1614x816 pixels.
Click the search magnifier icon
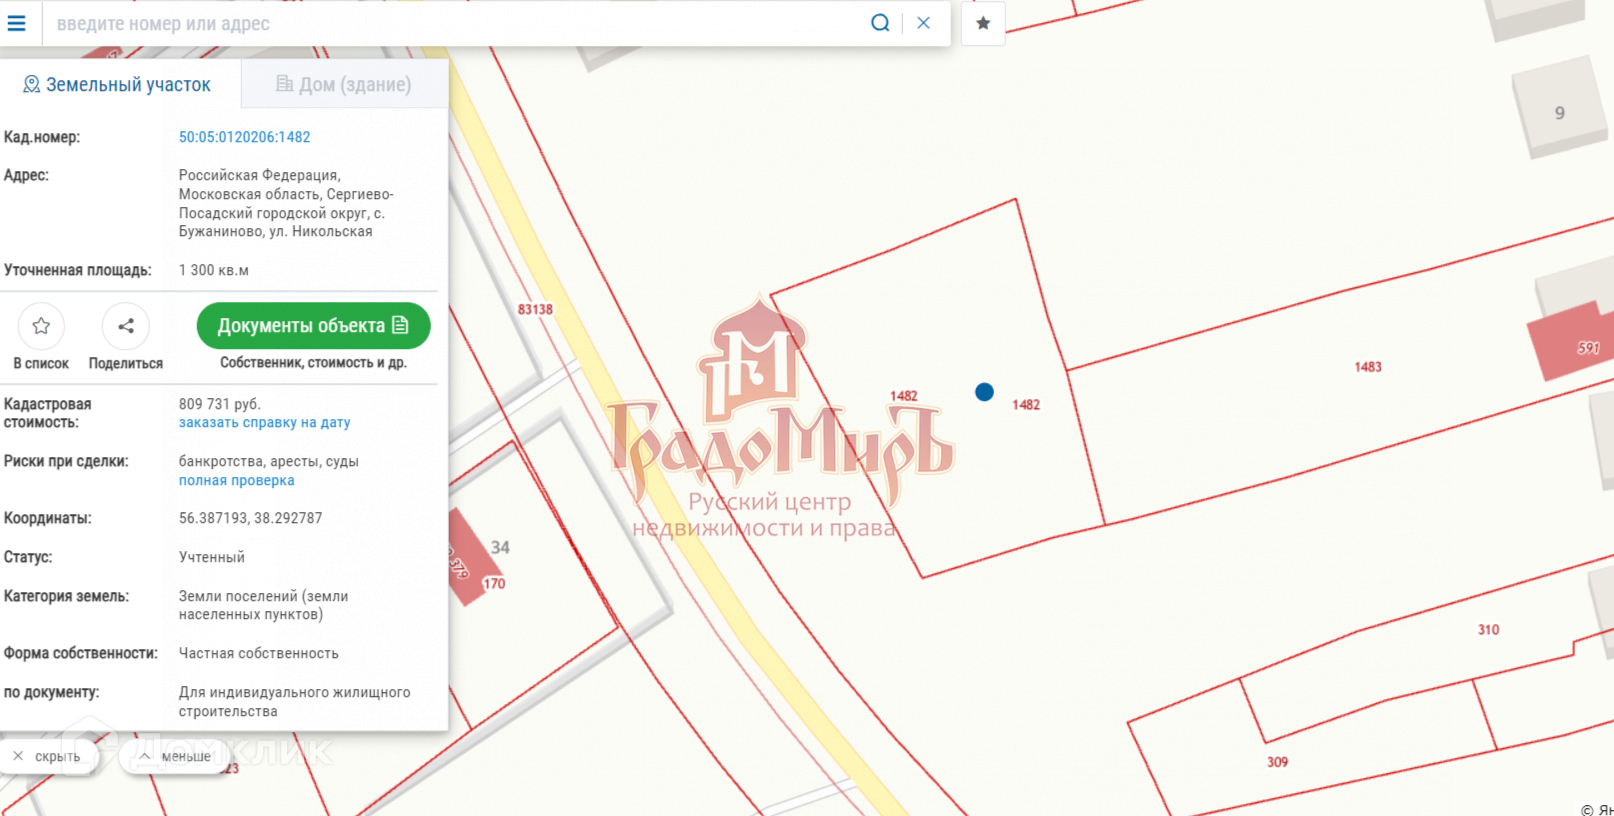[x=880, y=23]
